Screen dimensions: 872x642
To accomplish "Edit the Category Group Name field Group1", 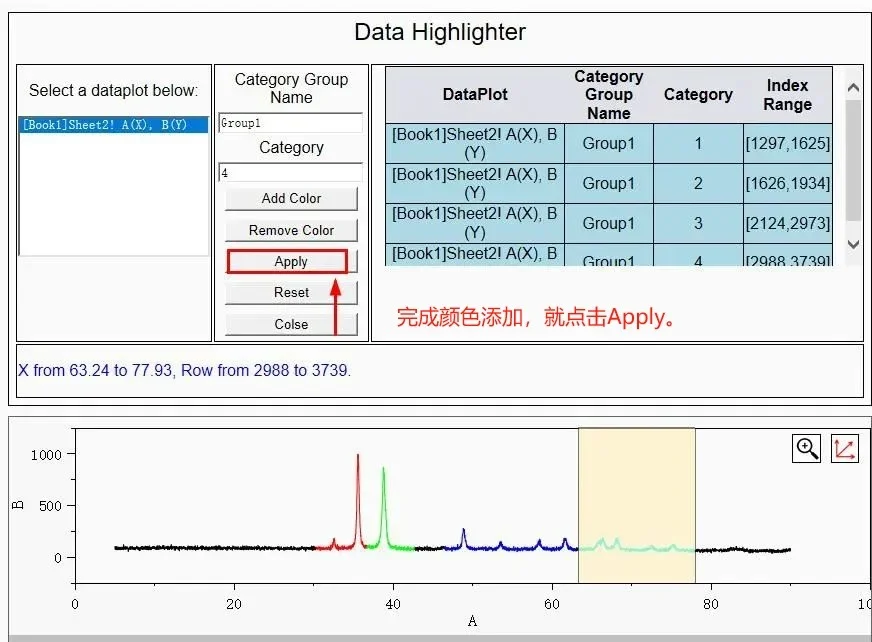I will pyautogui.click(x=290, y=123).
